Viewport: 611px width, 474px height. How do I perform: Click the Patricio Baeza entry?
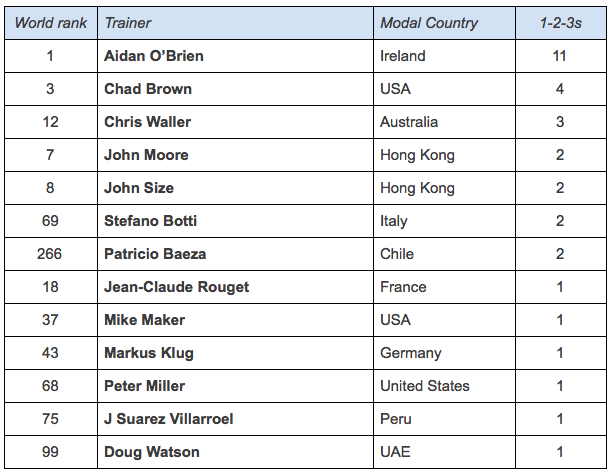coord(155,254)
